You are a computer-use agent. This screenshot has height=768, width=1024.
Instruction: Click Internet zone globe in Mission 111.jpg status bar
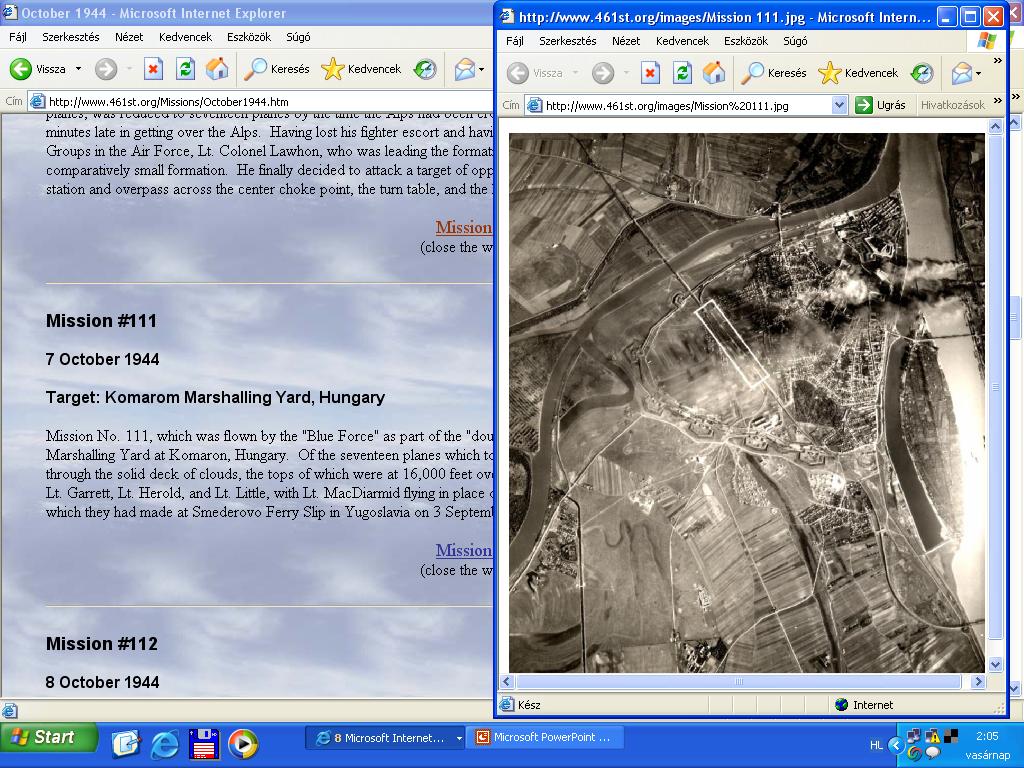click(x=842, y=705)
